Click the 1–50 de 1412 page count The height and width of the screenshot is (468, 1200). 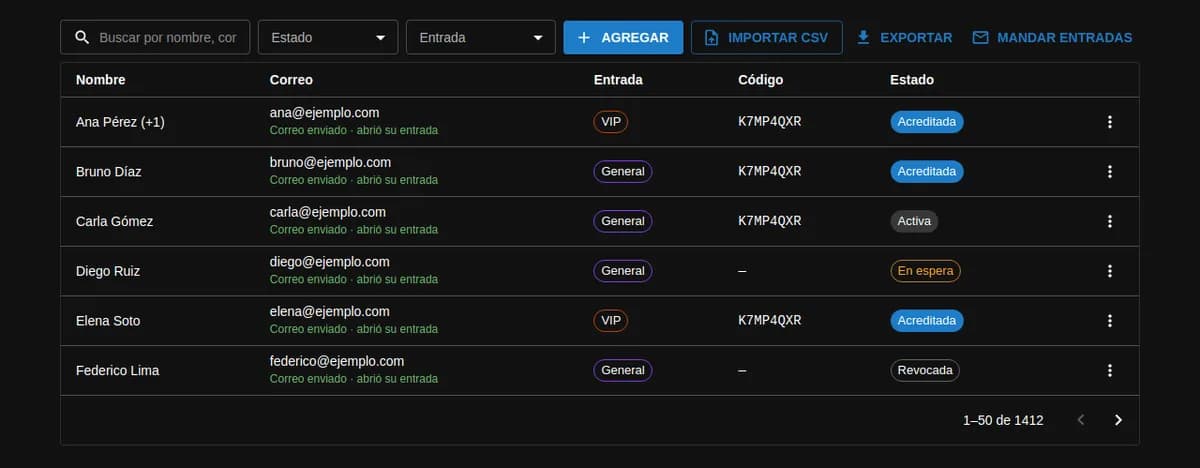1003,420
